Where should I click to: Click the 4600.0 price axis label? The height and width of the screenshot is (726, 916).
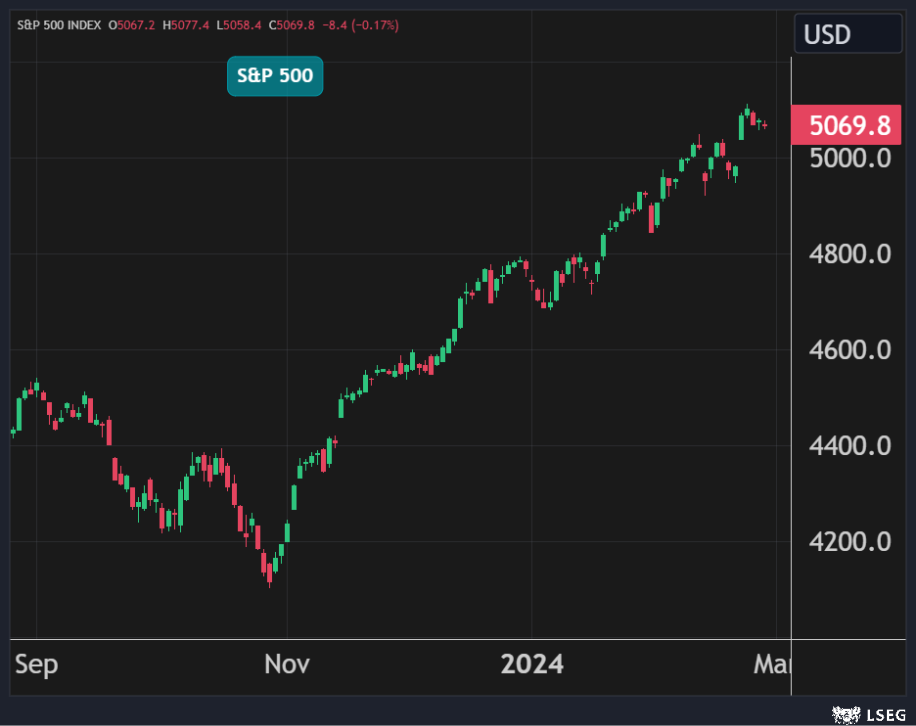[x=850, y=350]
